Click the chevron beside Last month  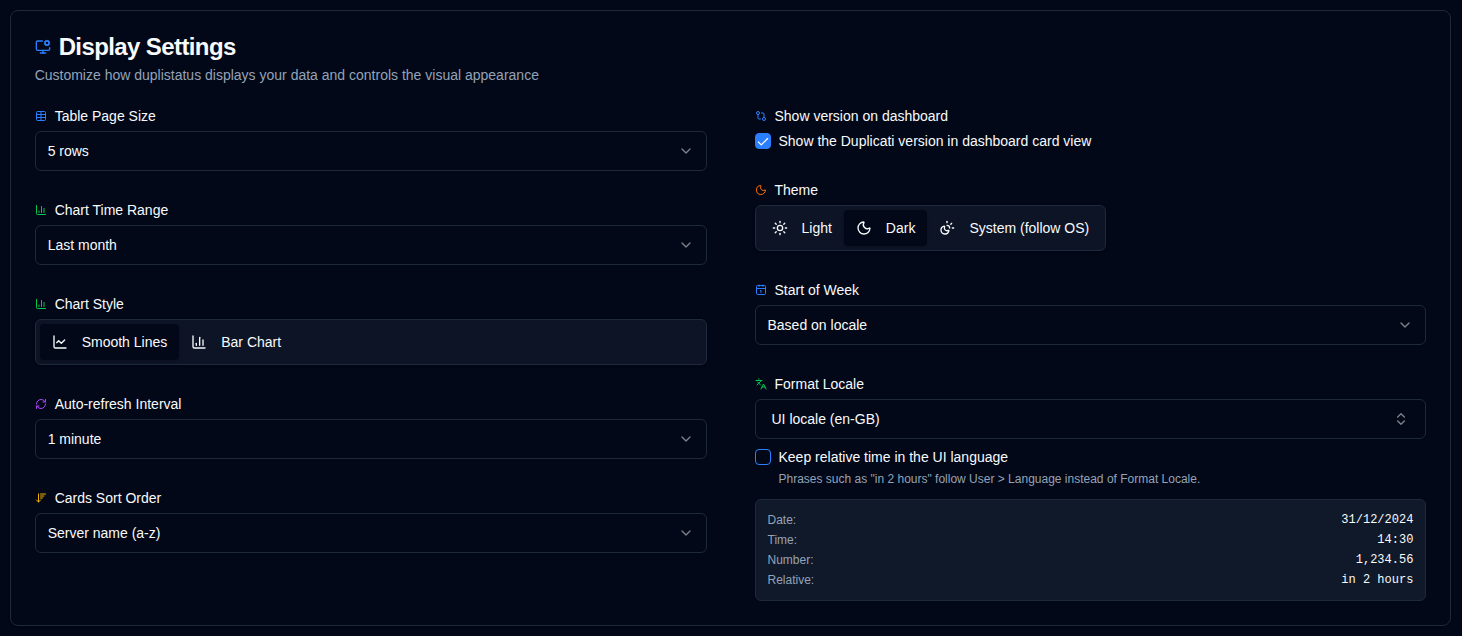point(686,245)
